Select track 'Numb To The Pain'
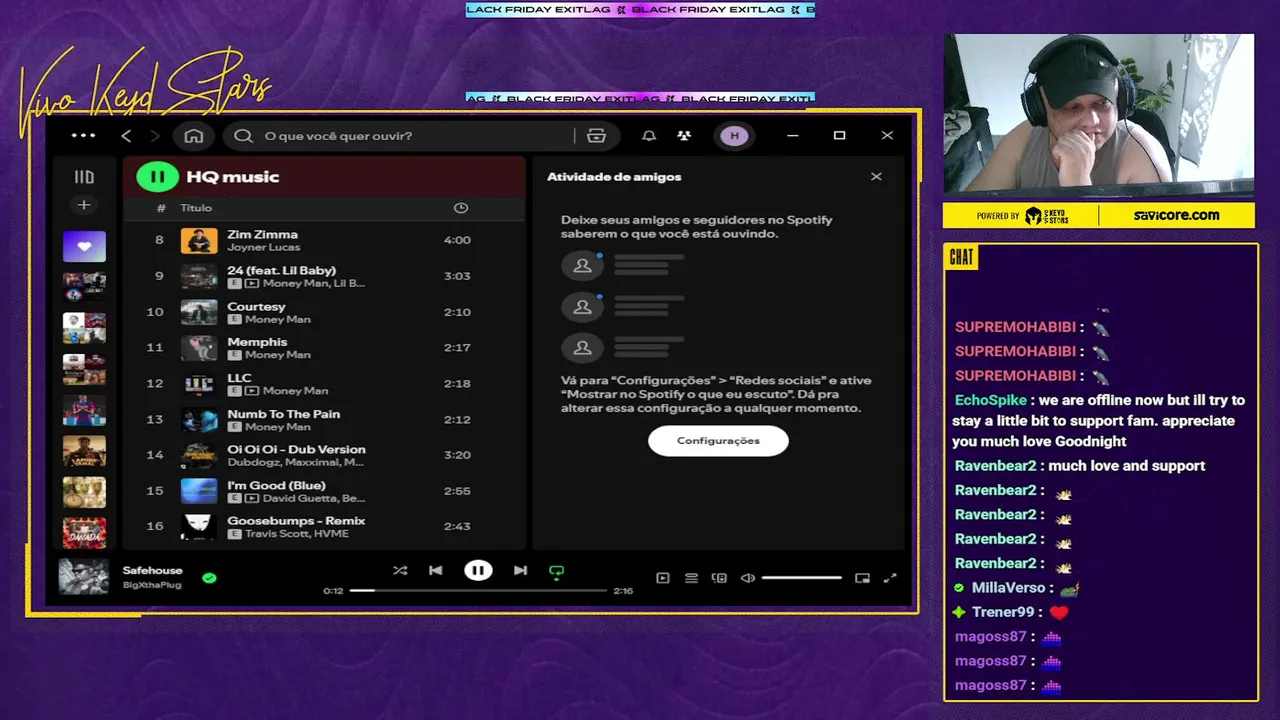The width and height of the screenshot is (1280, 720). (x=283, y=414)
